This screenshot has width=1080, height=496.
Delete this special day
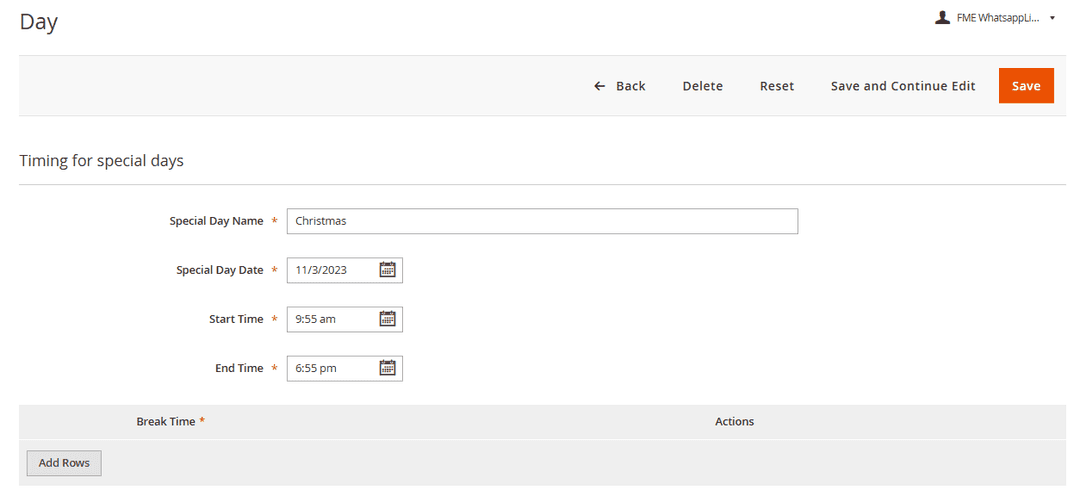(x=702, y=86)
